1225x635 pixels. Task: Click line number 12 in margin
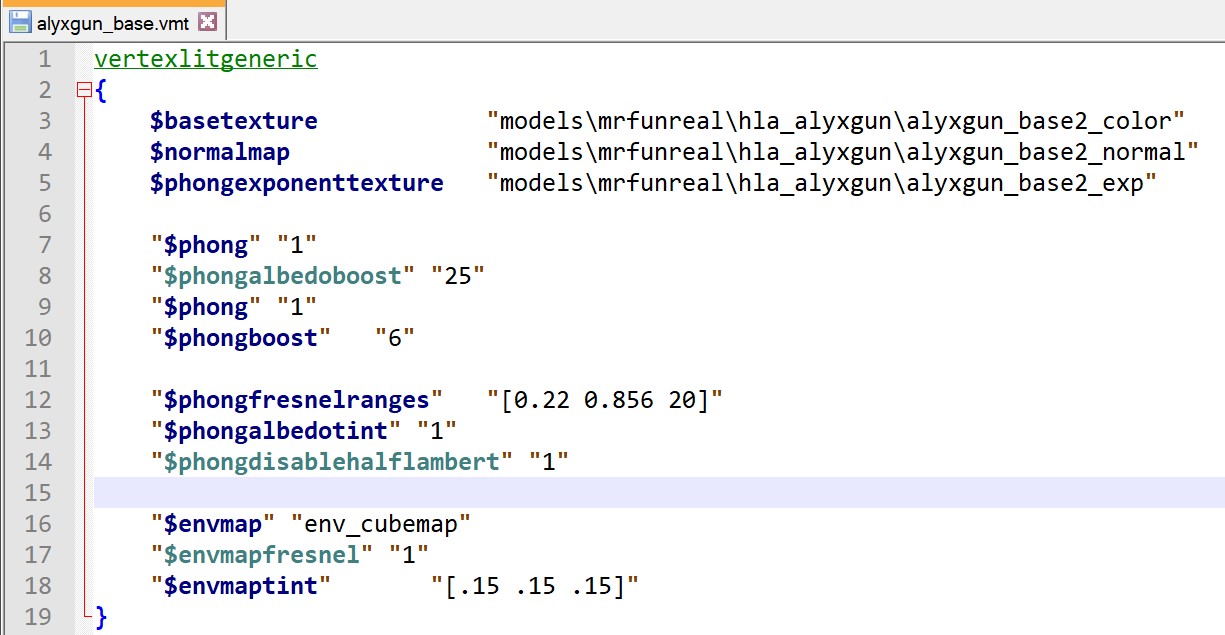click(37, 400)
